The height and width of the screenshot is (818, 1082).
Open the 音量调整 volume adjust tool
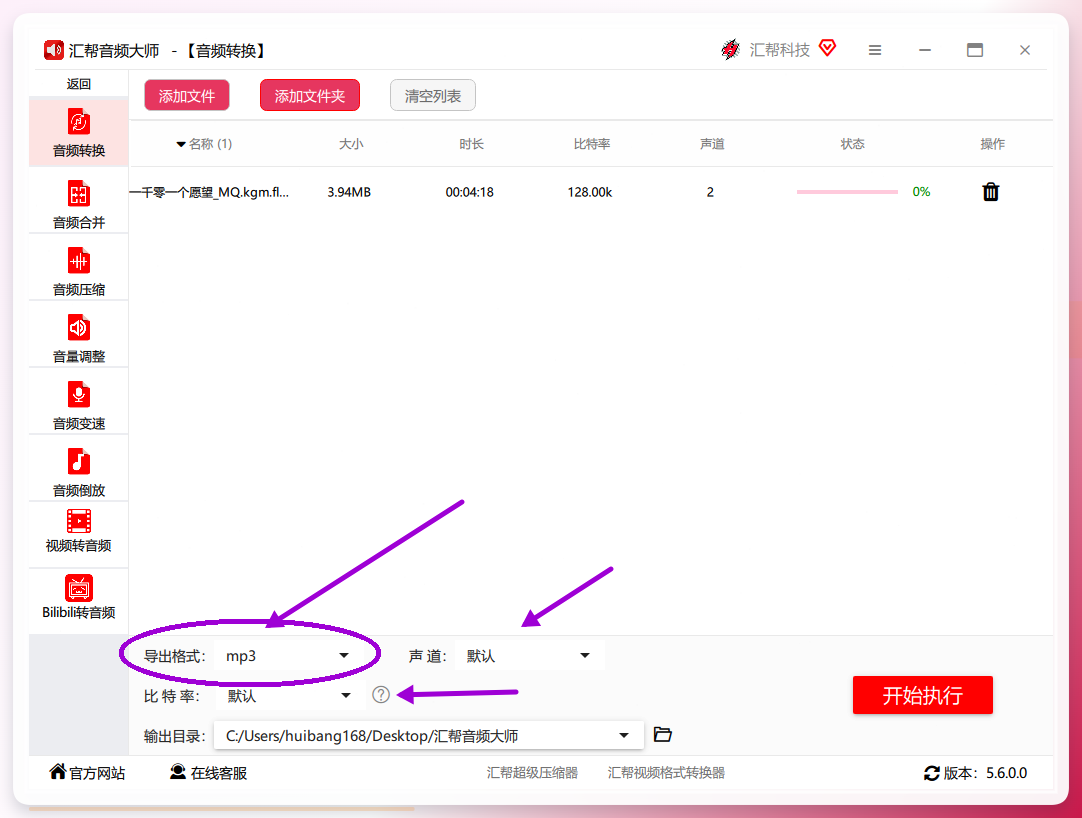[79, 338]
